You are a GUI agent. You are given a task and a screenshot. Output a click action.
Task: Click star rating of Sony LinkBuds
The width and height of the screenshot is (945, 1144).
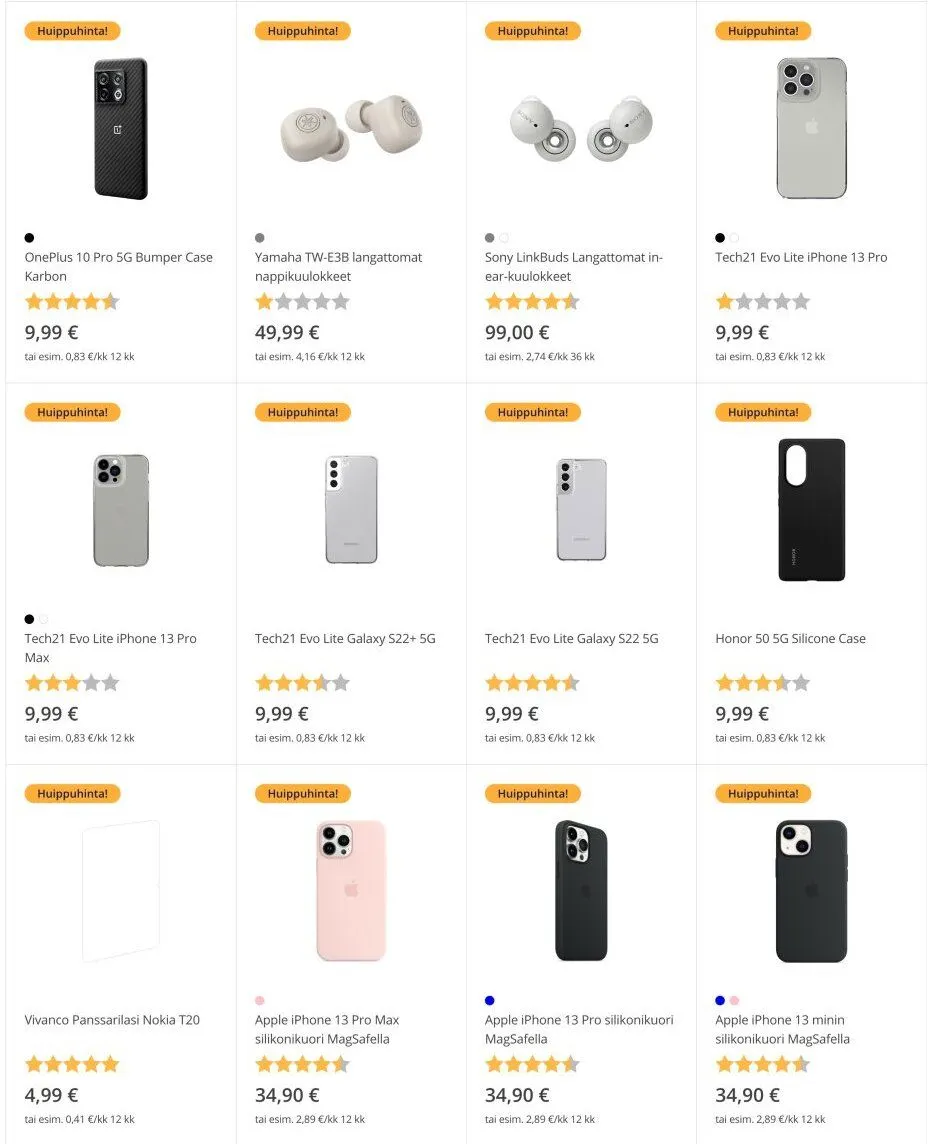coord(532,301)
